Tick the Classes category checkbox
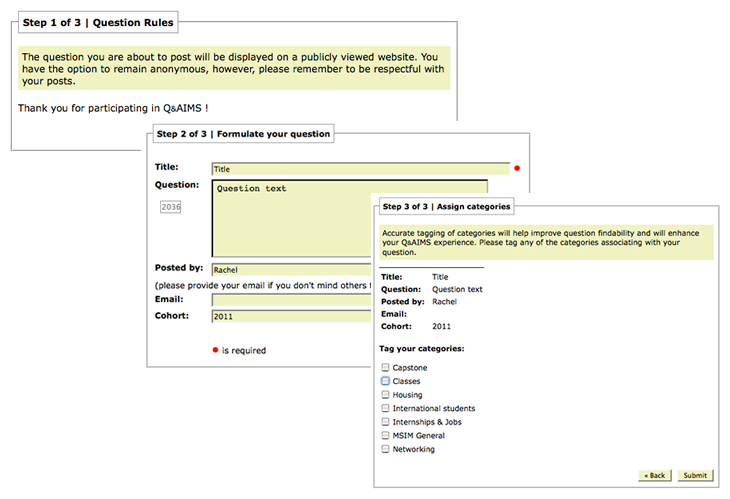Image resolution: width=730 pixels, height=499 pixels. 385,381
